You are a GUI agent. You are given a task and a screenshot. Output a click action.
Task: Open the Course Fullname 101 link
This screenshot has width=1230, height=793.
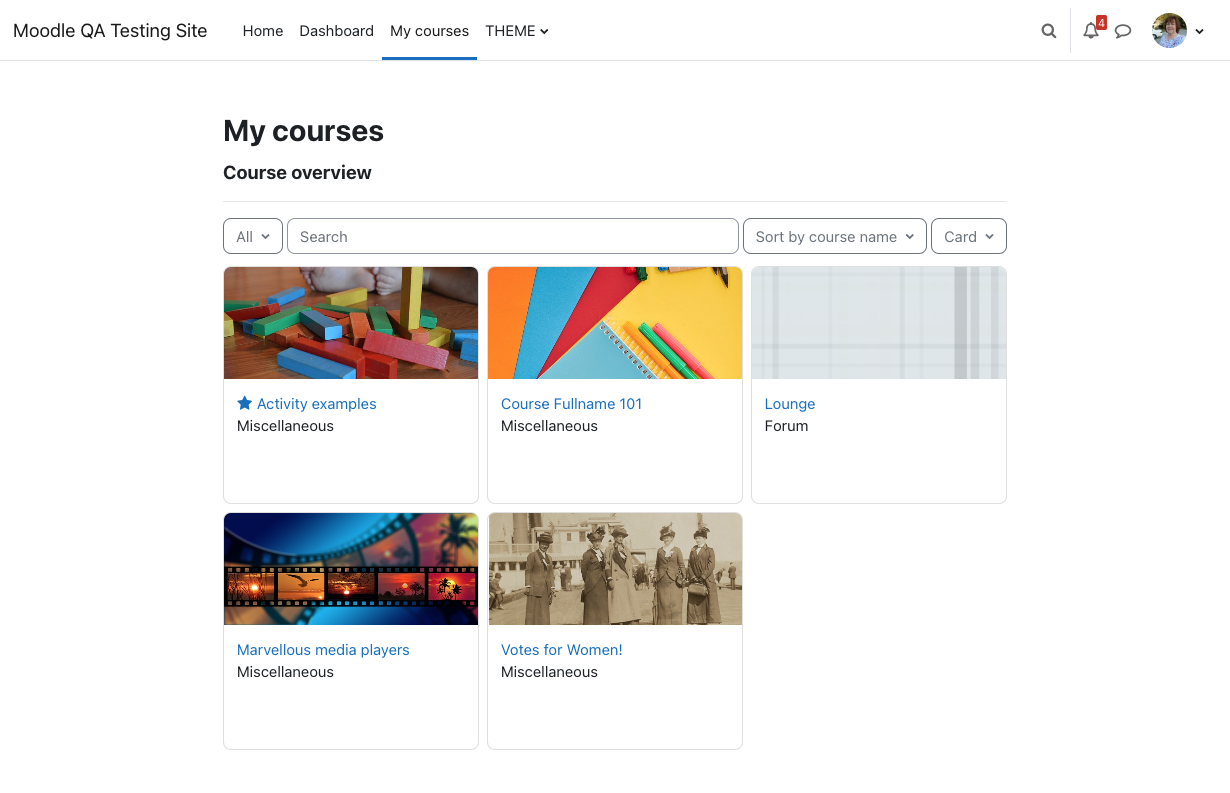tap(571, 404)
